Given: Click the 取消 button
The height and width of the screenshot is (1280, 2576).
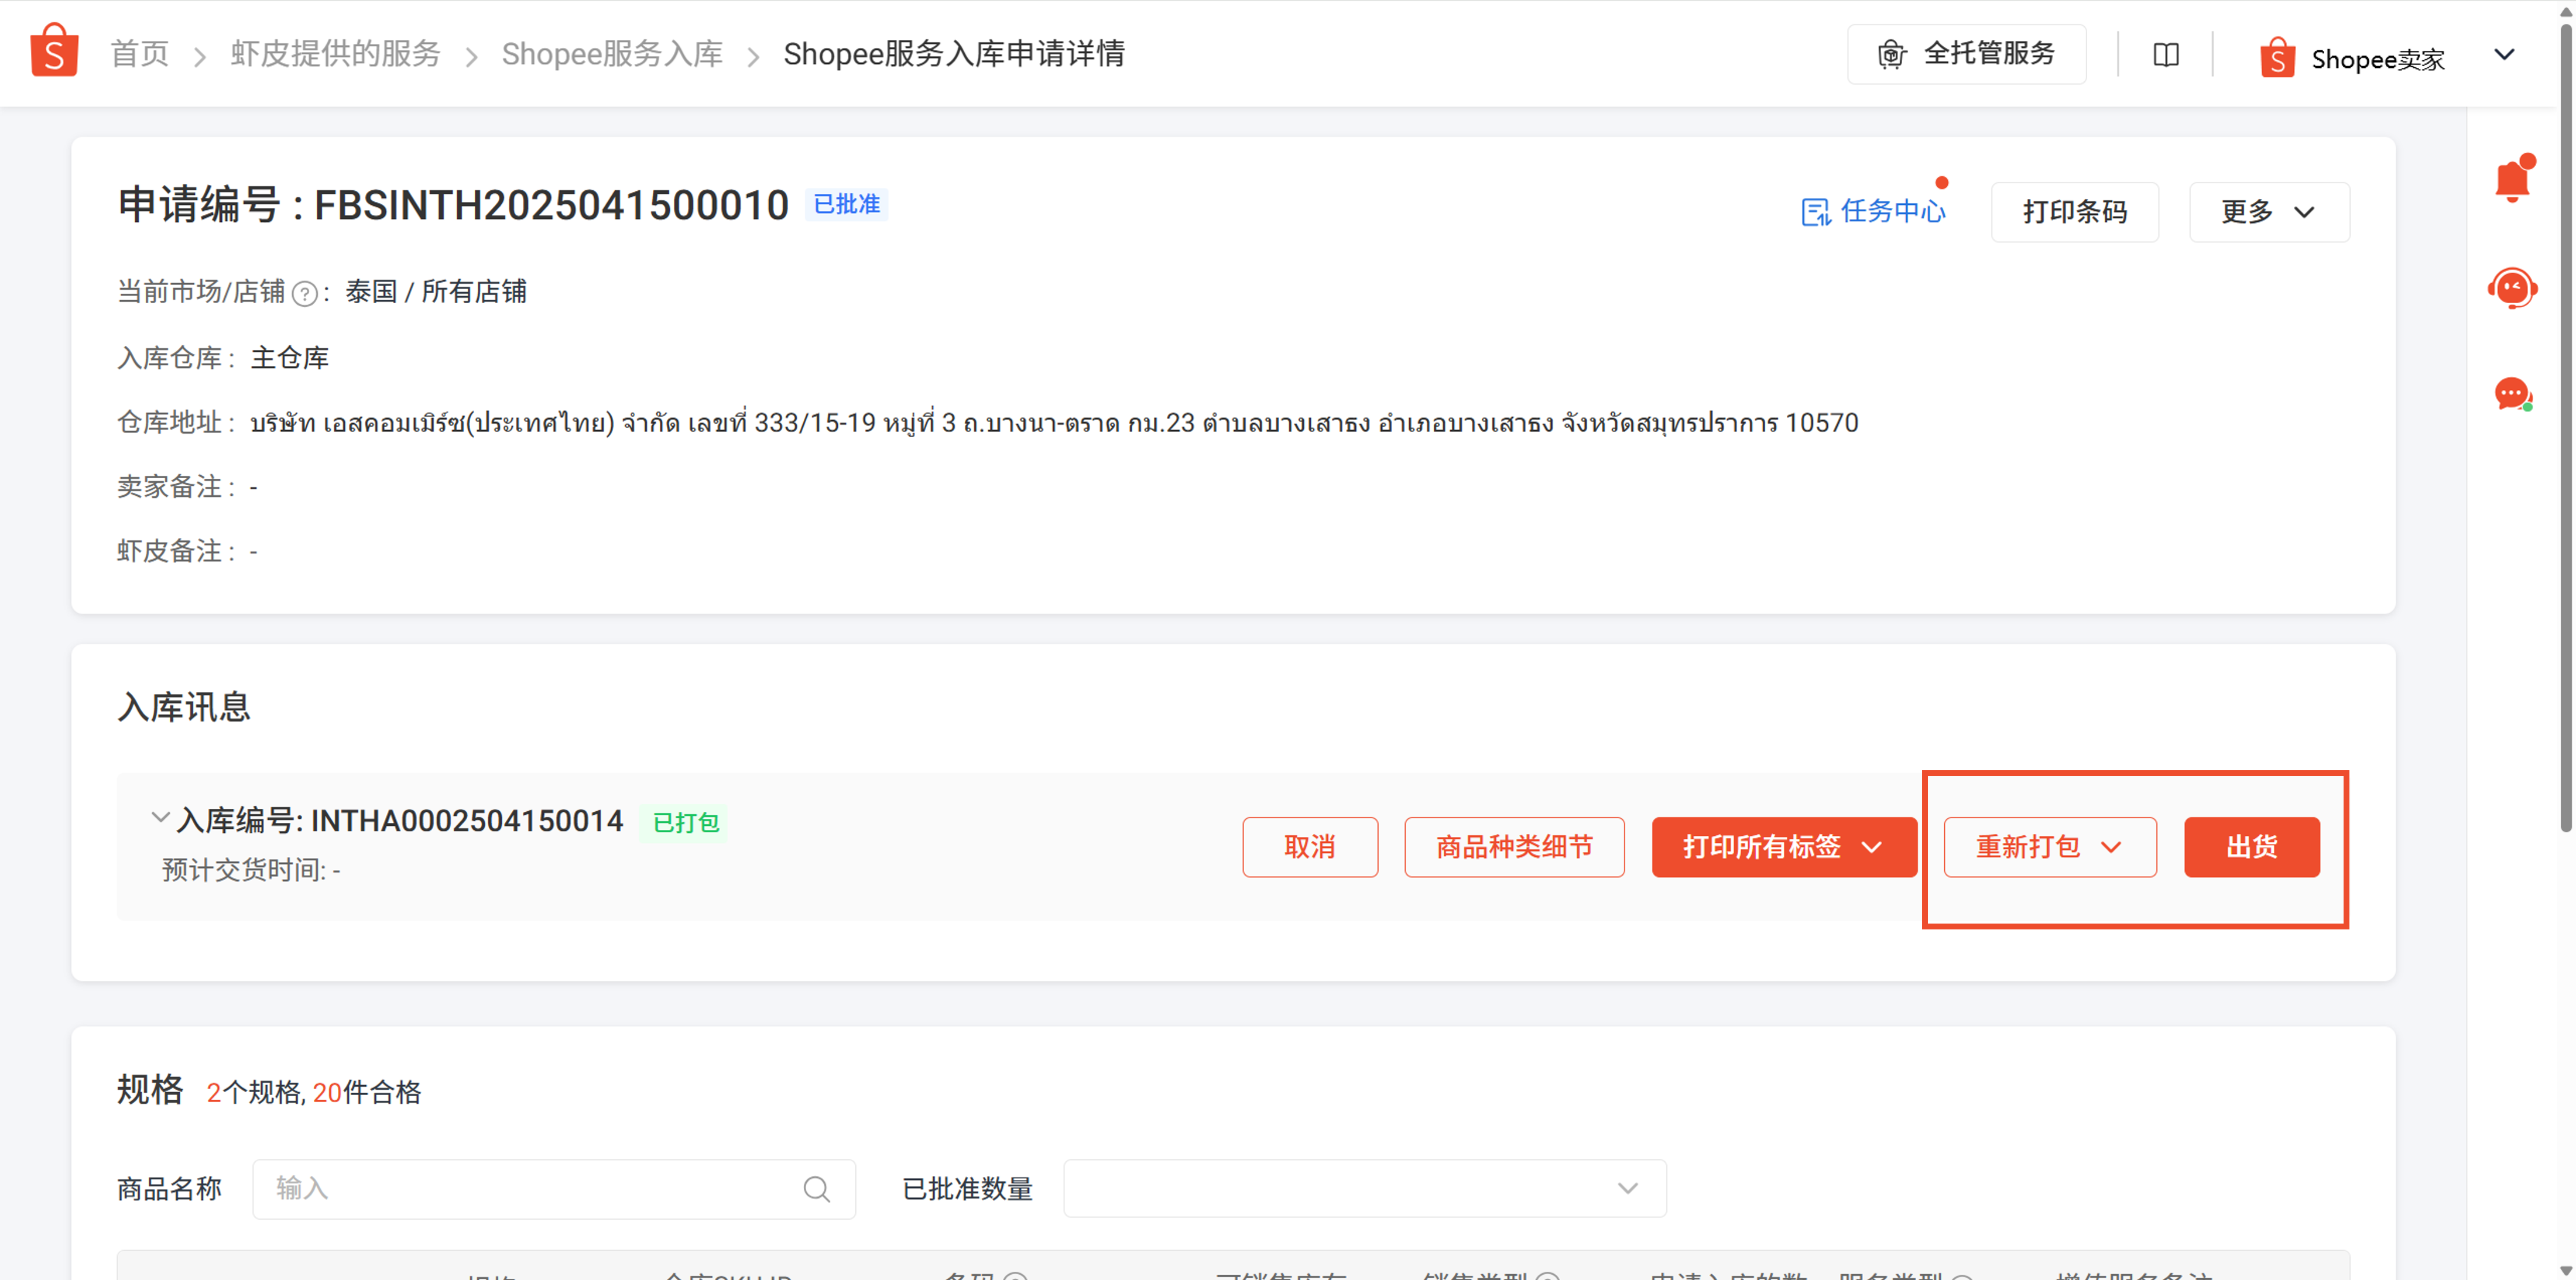Looking at the screenshot, I should [1309, 847].
